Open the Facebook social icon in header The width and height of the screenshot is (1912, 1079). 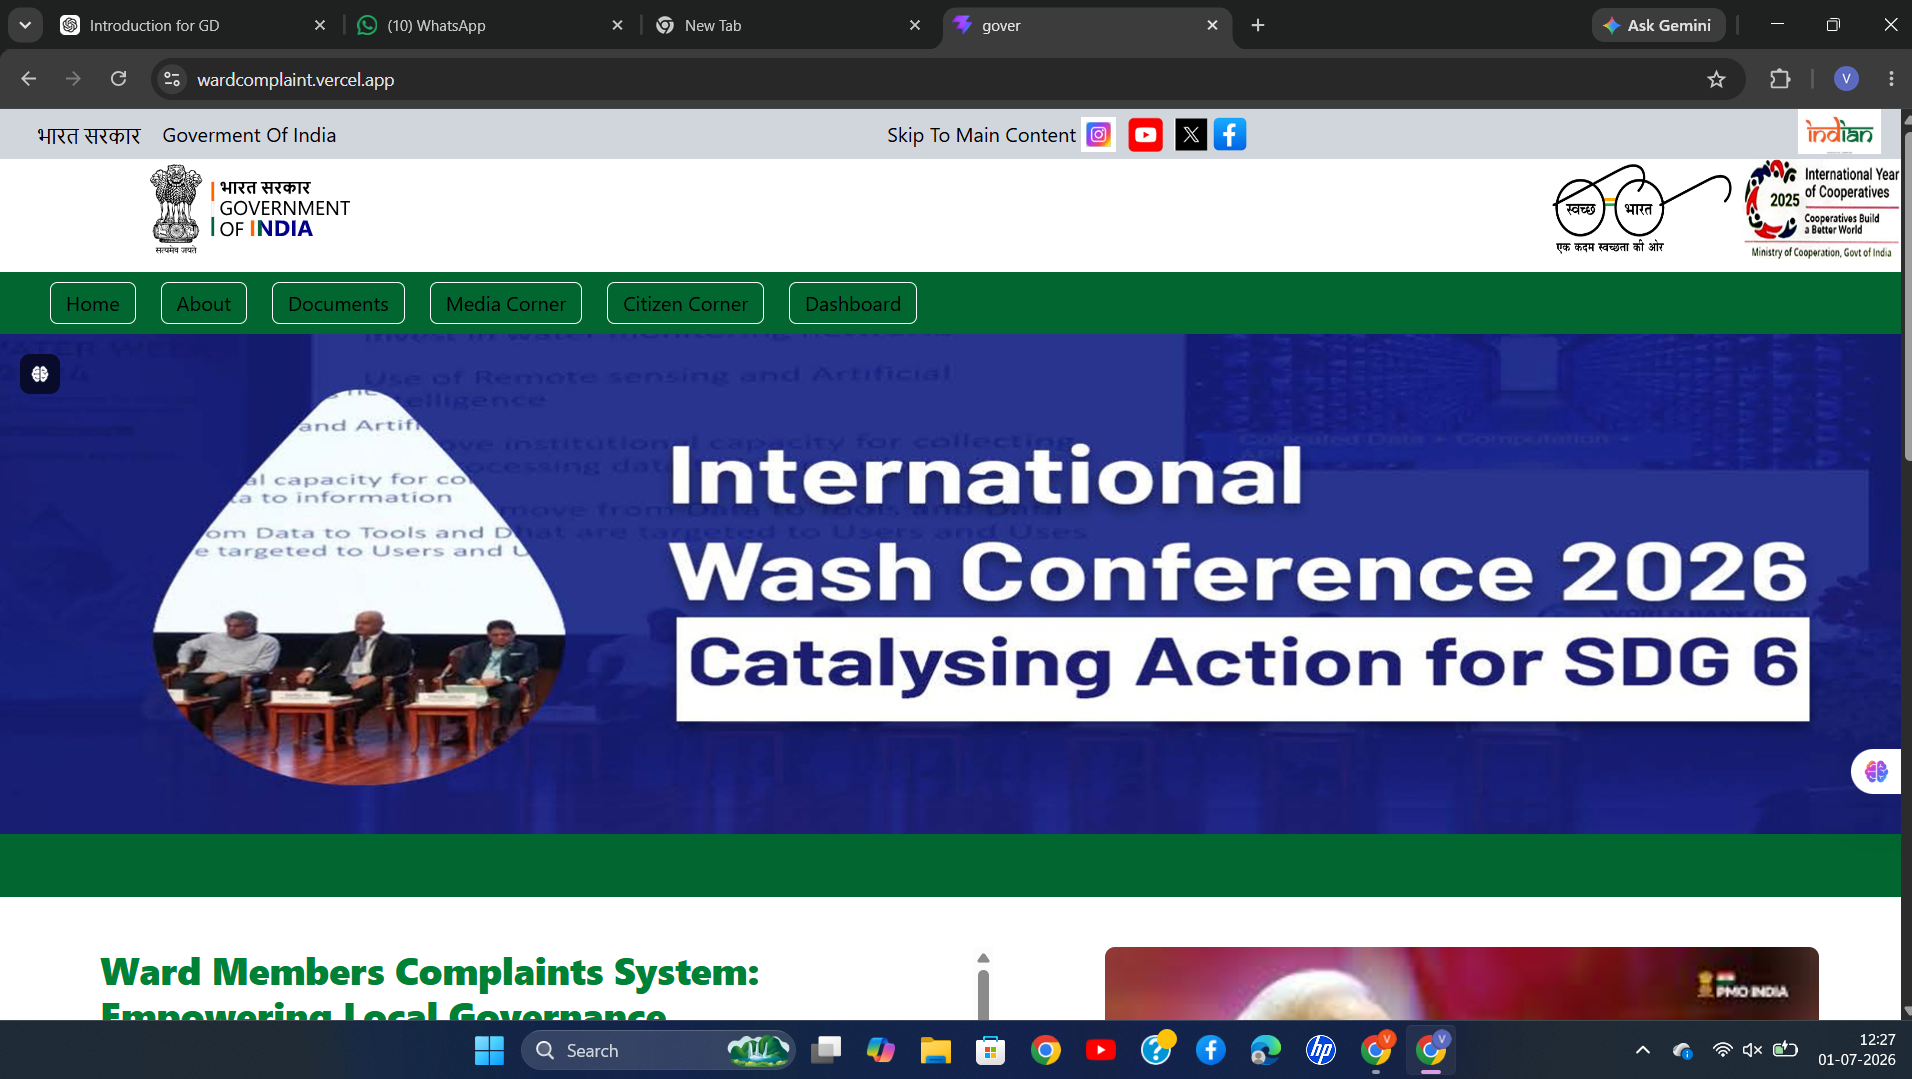[x=1230, y=134]
